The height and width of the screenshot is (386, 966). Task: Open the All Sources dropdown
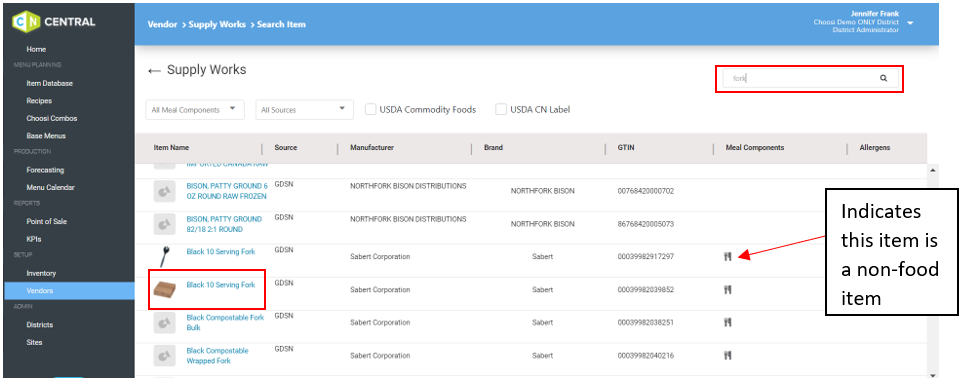pyautogui.click(x=304, y=110)
